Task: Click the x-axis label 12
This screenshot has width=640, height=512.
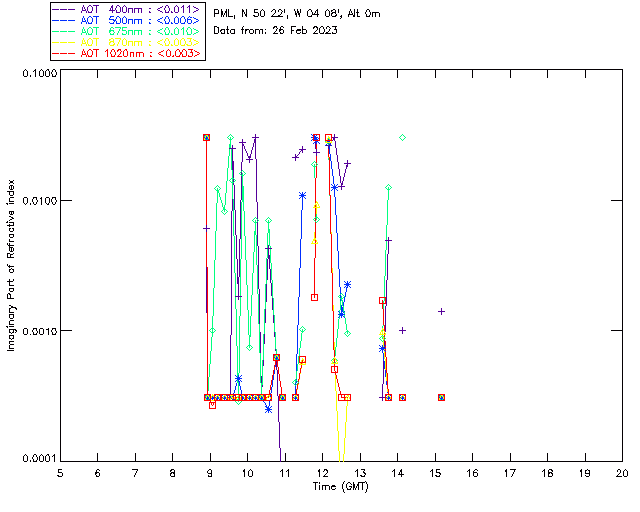Action: pyautogui.click(x=322, y=473)
